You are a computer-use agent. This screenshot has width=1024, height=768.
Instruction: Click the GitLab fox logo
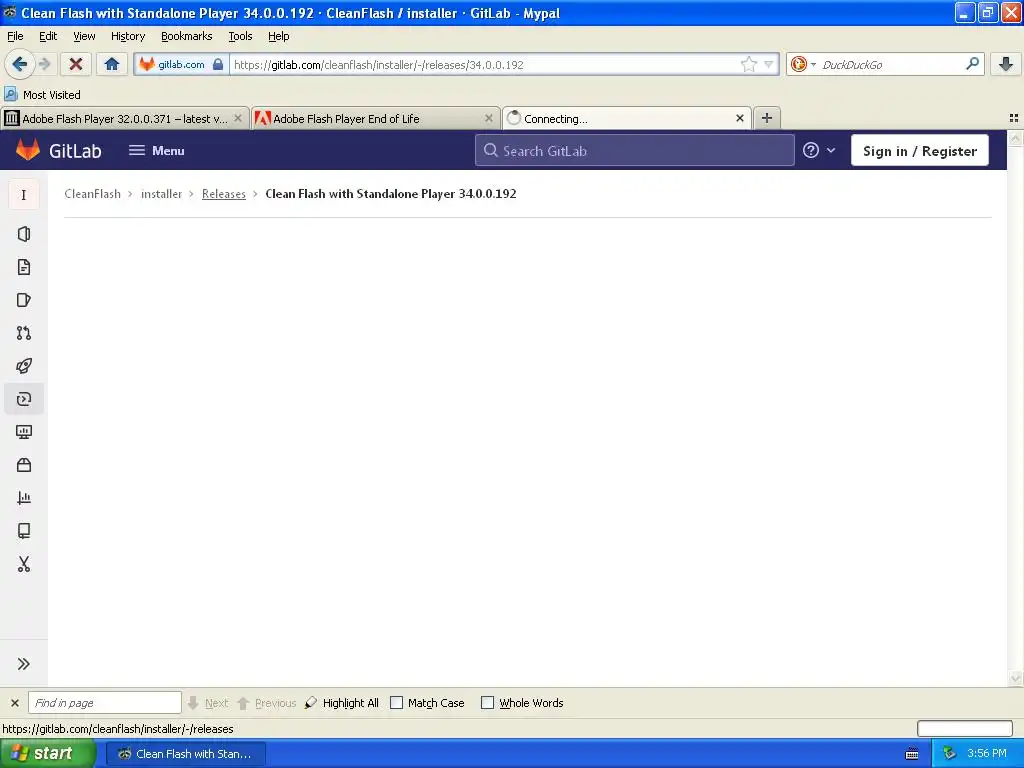point(27,150)
